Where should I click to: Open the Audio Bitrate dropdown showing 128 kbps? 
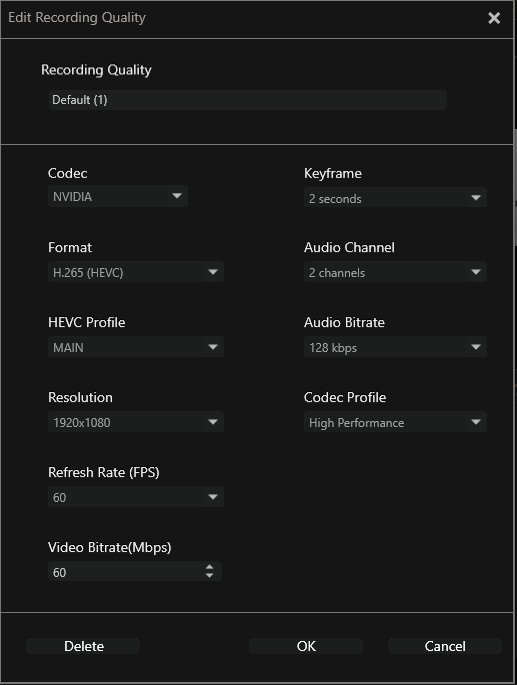click(x=395, y=347)
